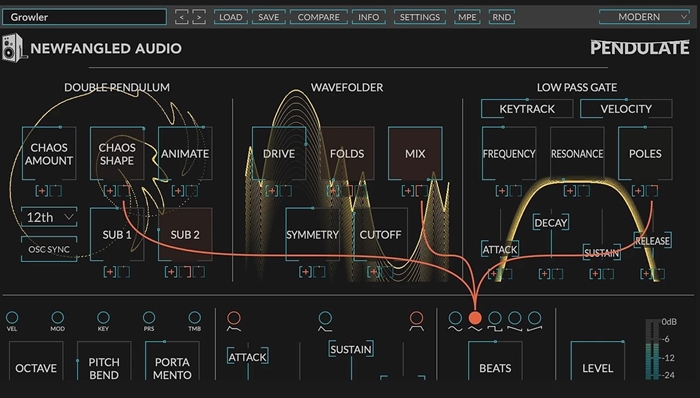Add modulation with plus under Decay
Image resolution: width=700 pixels, height=398 pixels.
click(x=544, y=273)
